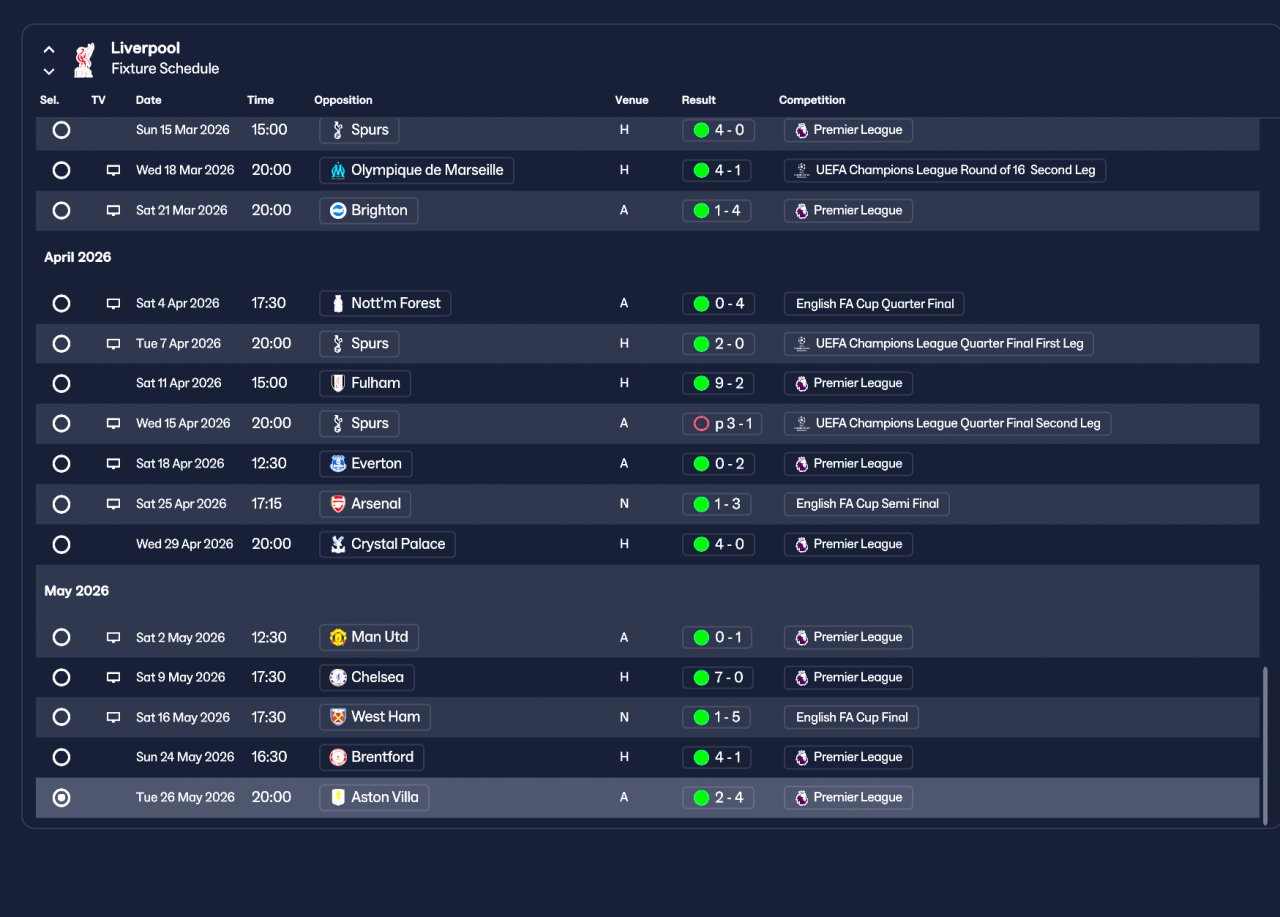Click the Man Utd club badge

click(x=338, y=637)
